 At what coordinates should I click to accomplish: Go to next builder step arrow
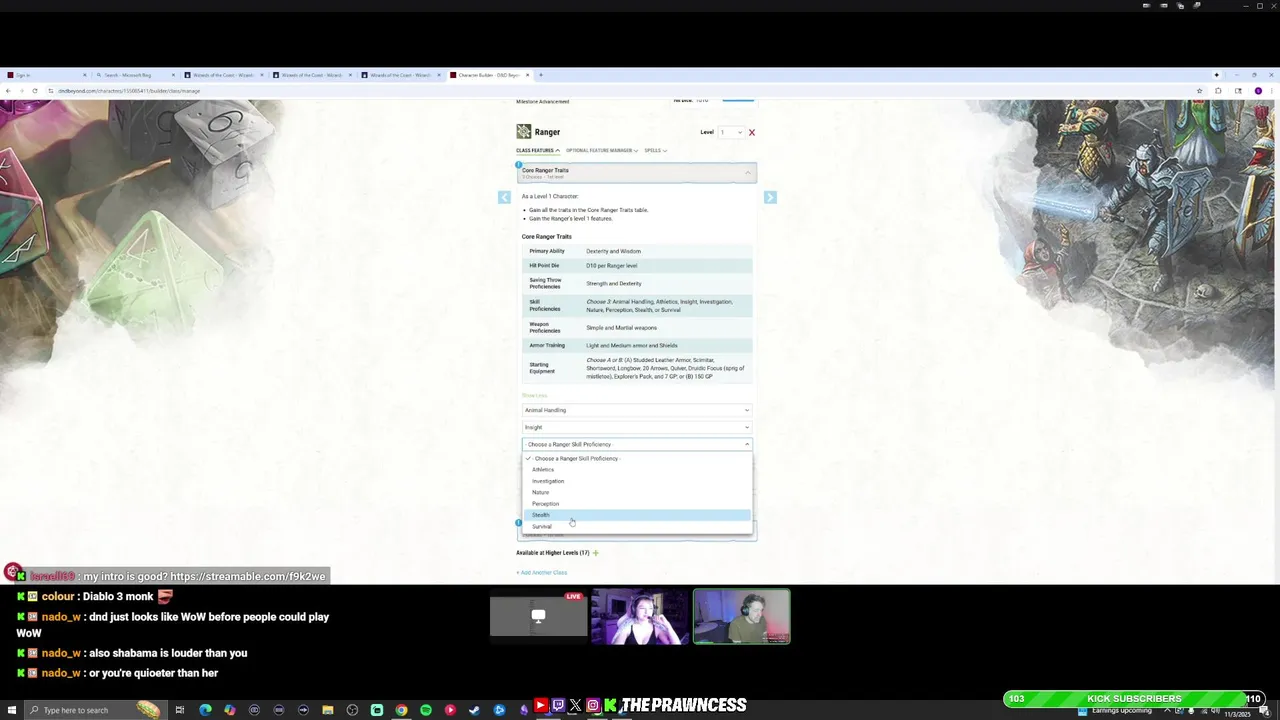(770, 197)
